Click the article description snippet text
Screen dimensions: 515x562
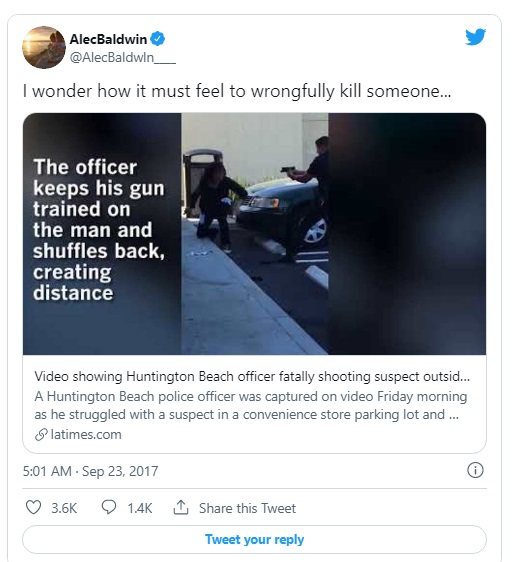tap(251, 405)
